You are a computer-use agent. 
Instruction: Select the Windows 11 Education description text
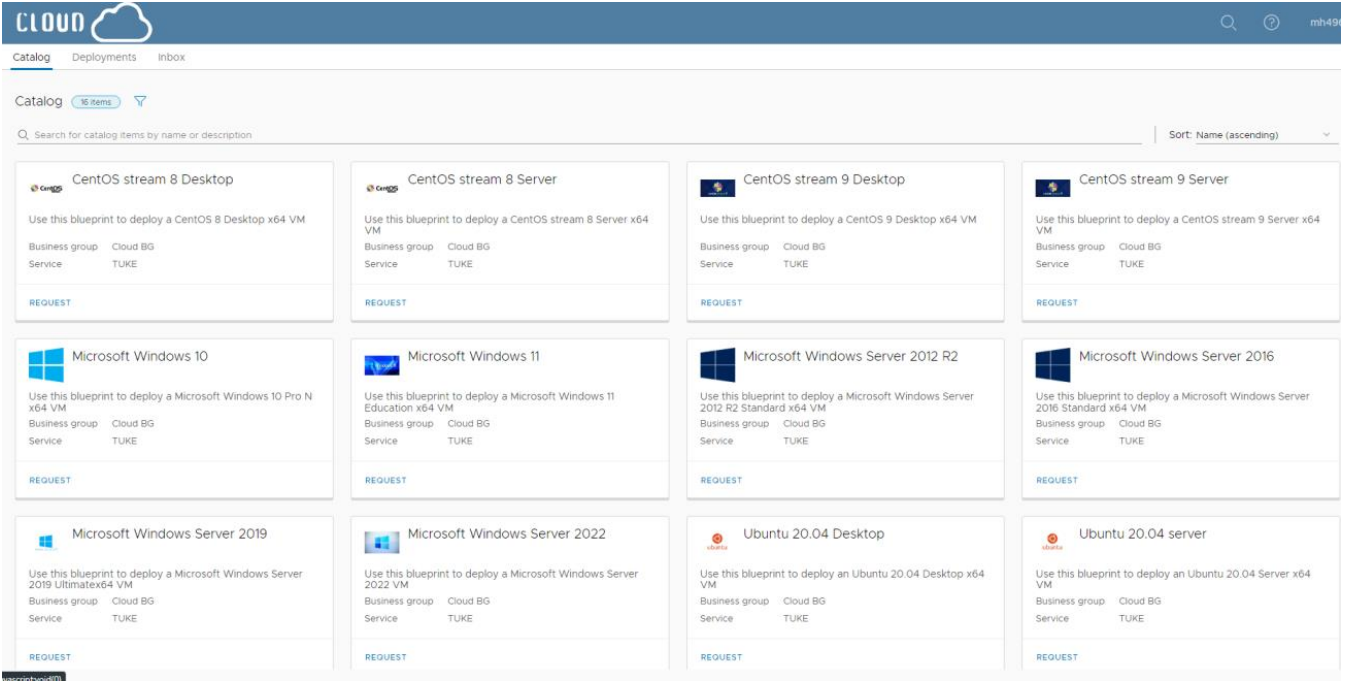[x=490, y=402]
